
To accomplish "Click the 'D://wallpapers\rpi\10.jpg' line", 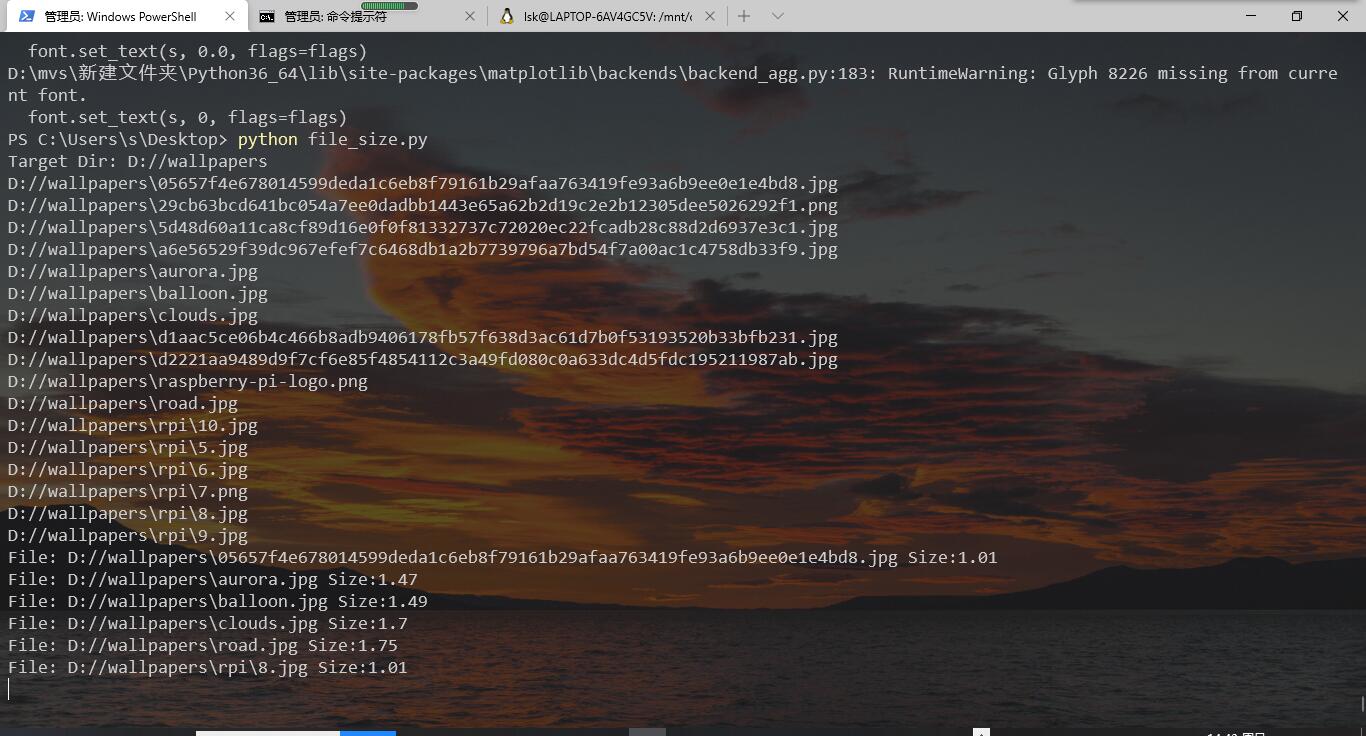I will click(x=133, y=425).
